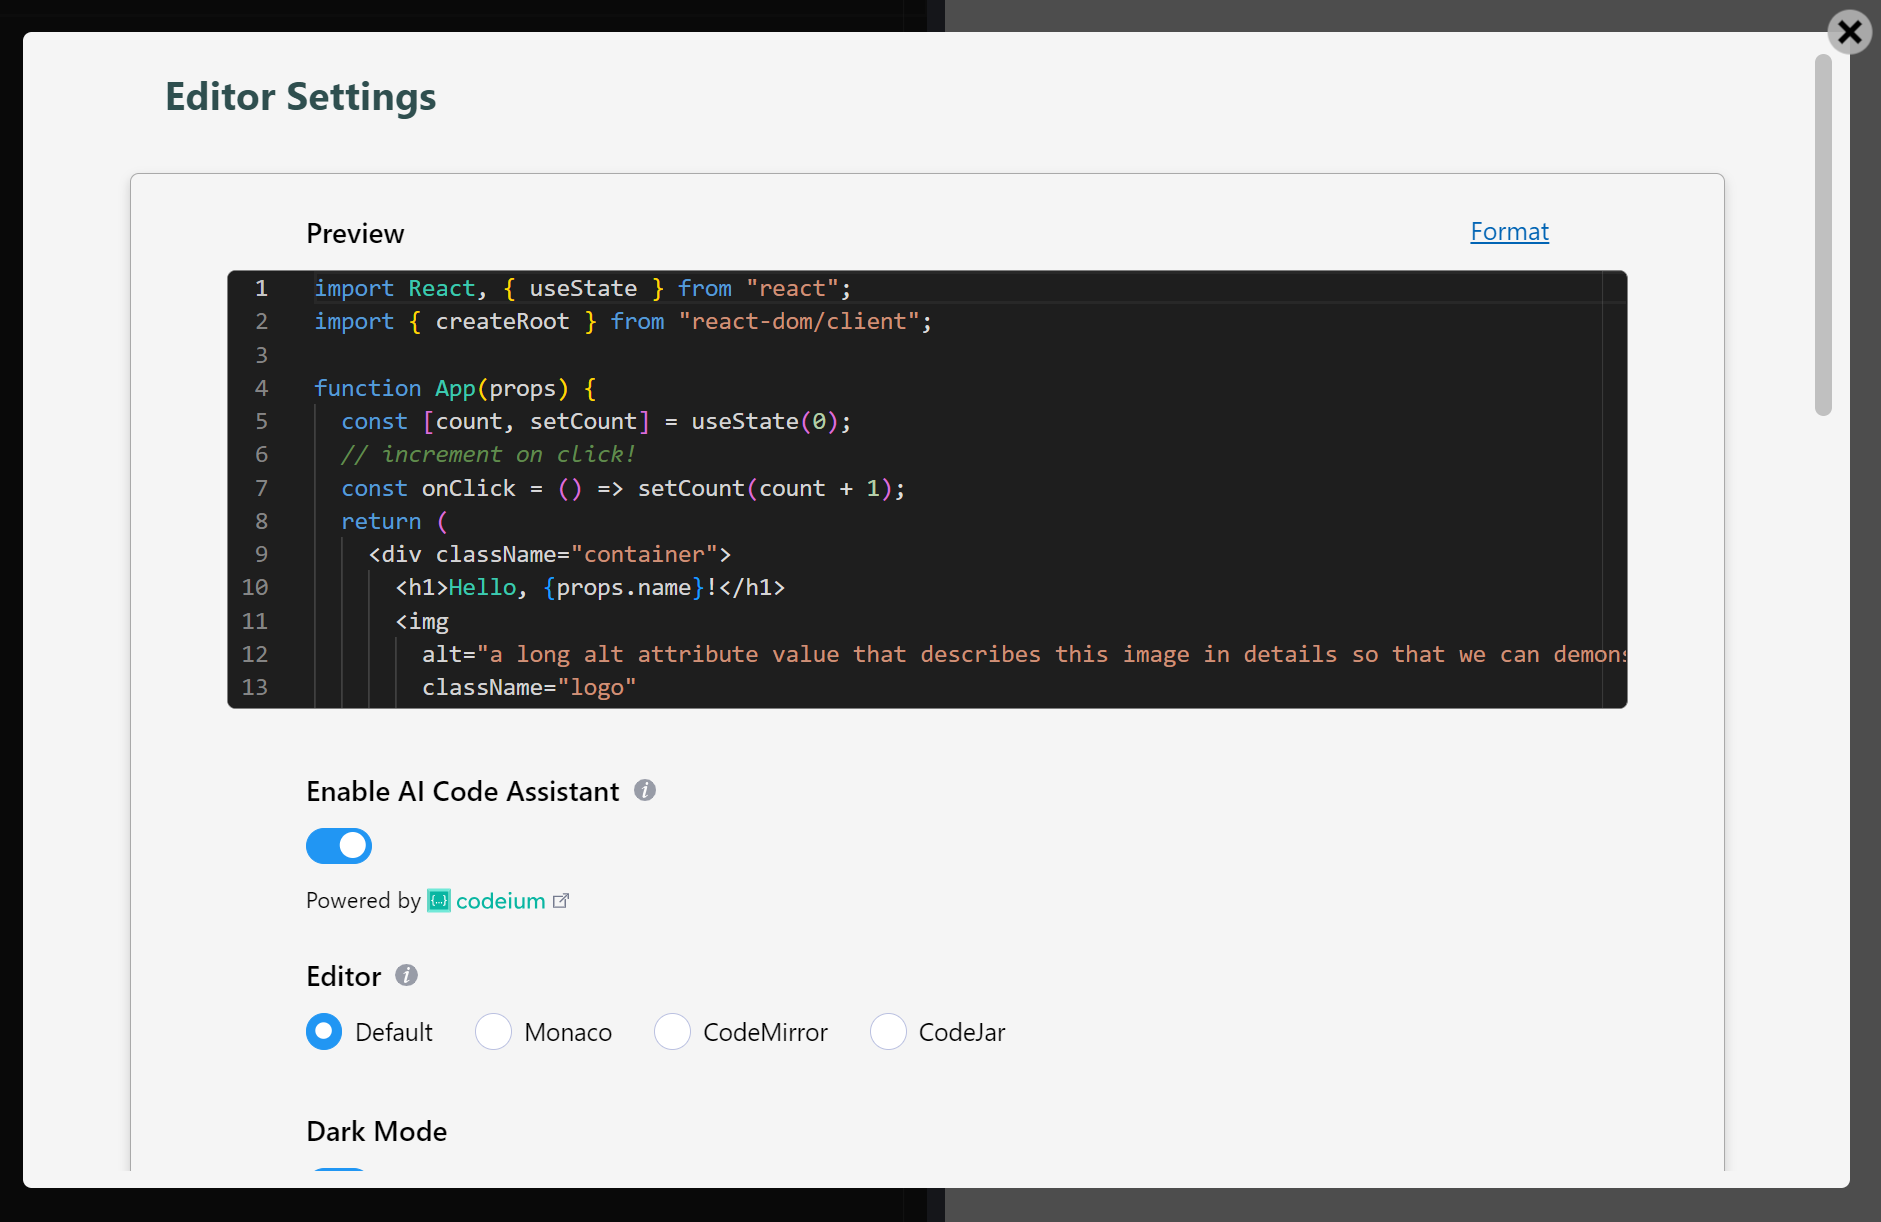Click the Format link above the preview
The height and width of the screenshot is (1222, 1881).
(1509, 231)
